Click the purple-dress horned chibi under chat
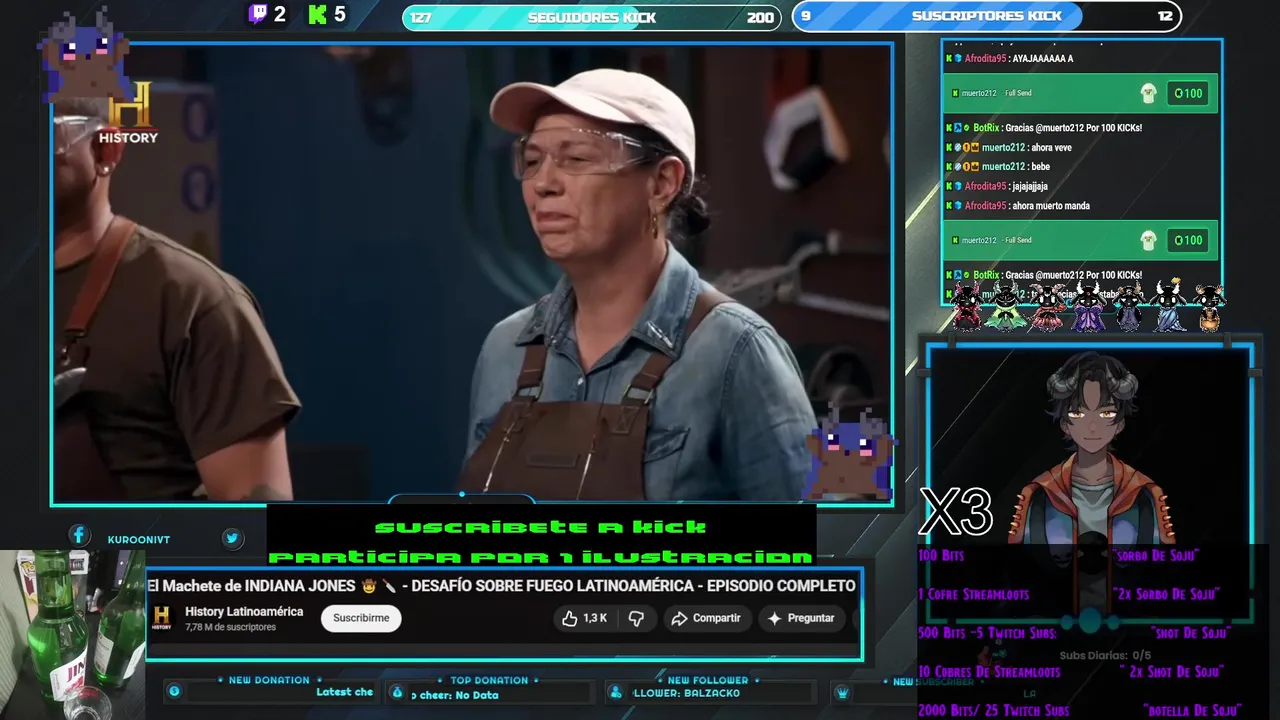The height and width of the screenshot is (720, 1280). click(1087, 305)
